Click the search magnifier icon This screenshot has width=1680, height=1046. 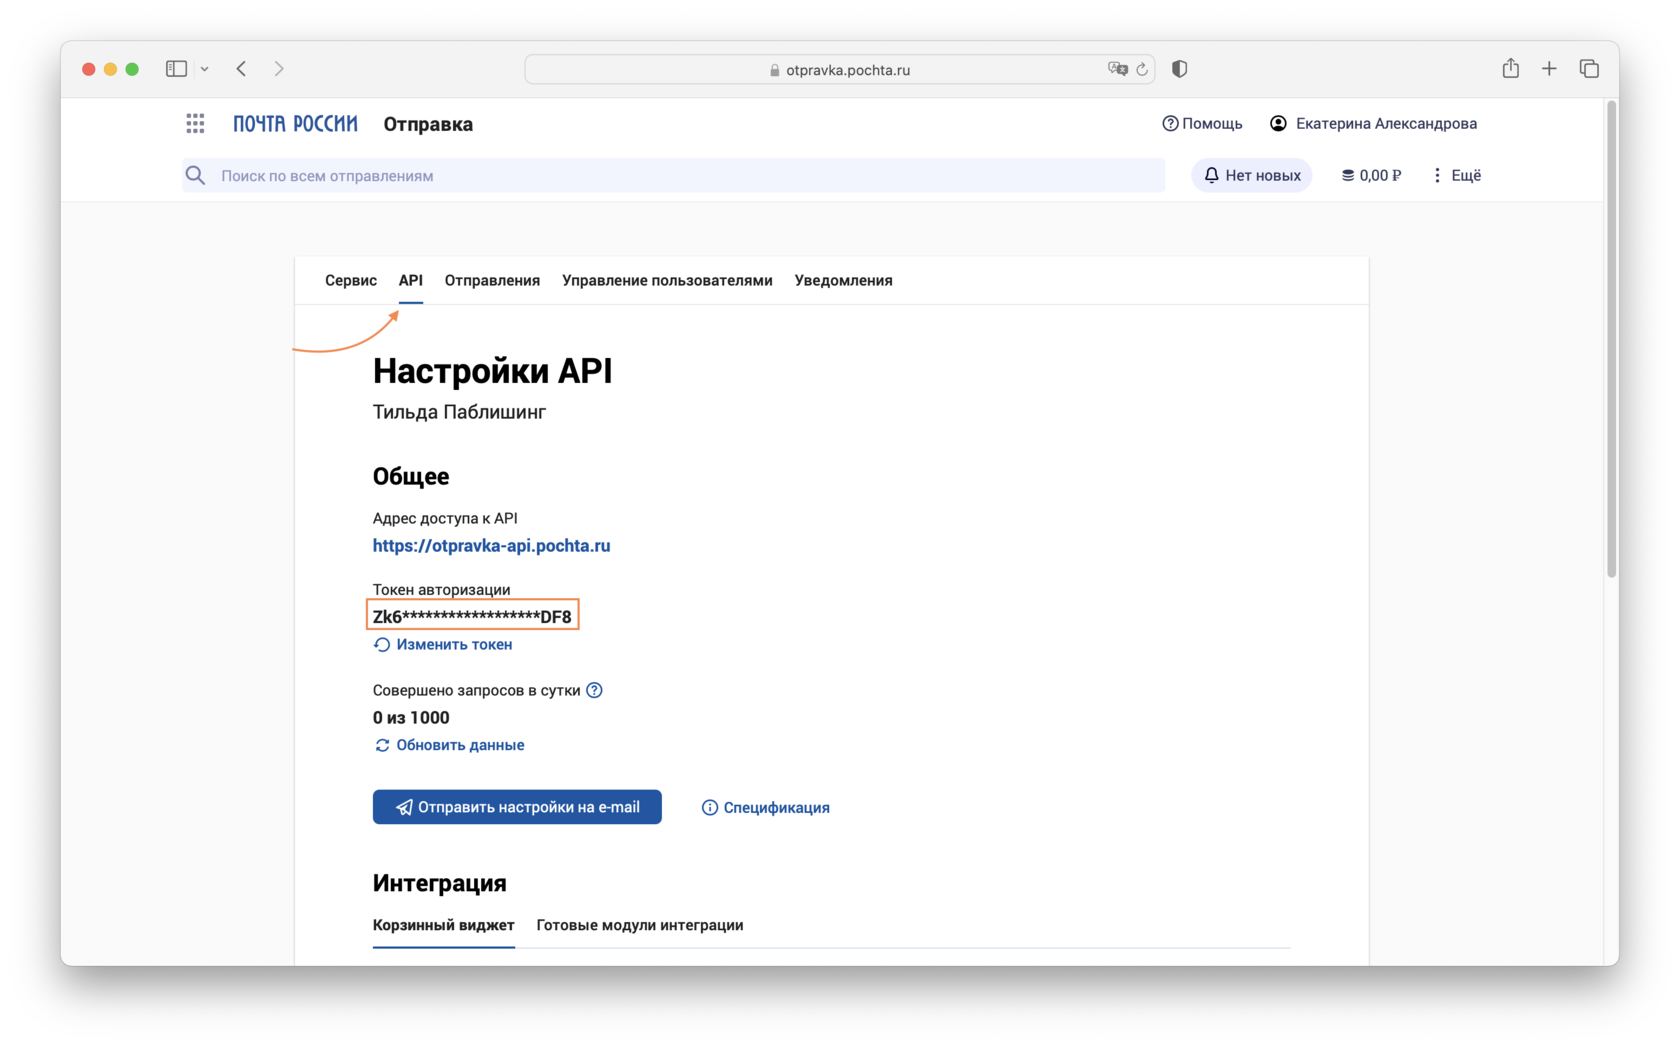(x=195, y=176)
